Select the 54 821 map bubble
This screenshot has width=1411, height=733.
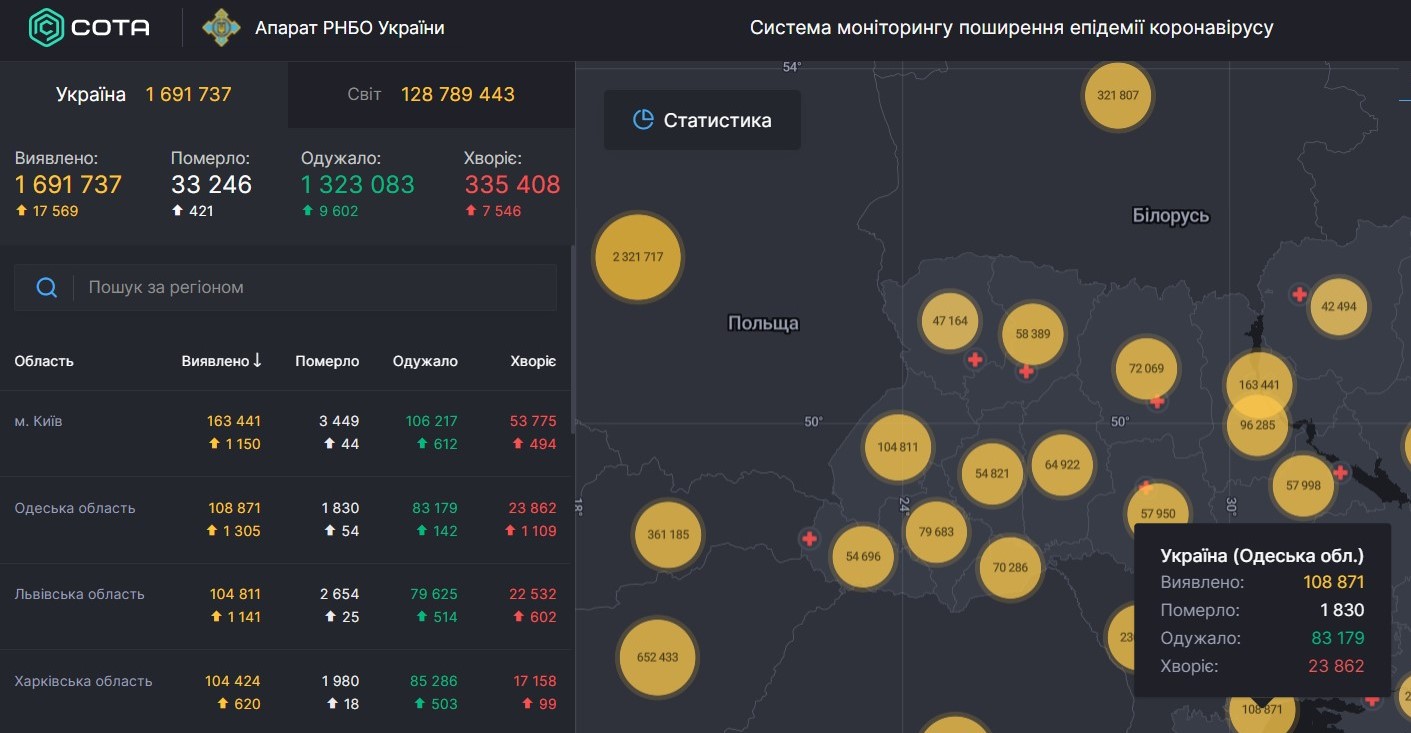(x=992, y=474)
